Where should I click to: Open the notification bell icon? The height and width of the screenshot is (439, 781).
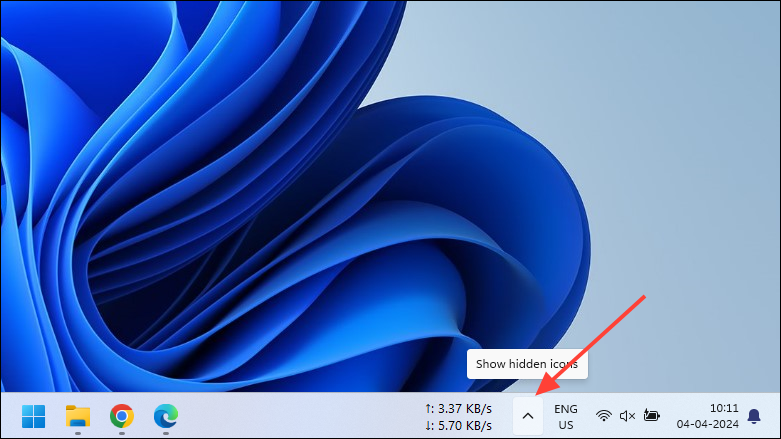coord(754,416)
